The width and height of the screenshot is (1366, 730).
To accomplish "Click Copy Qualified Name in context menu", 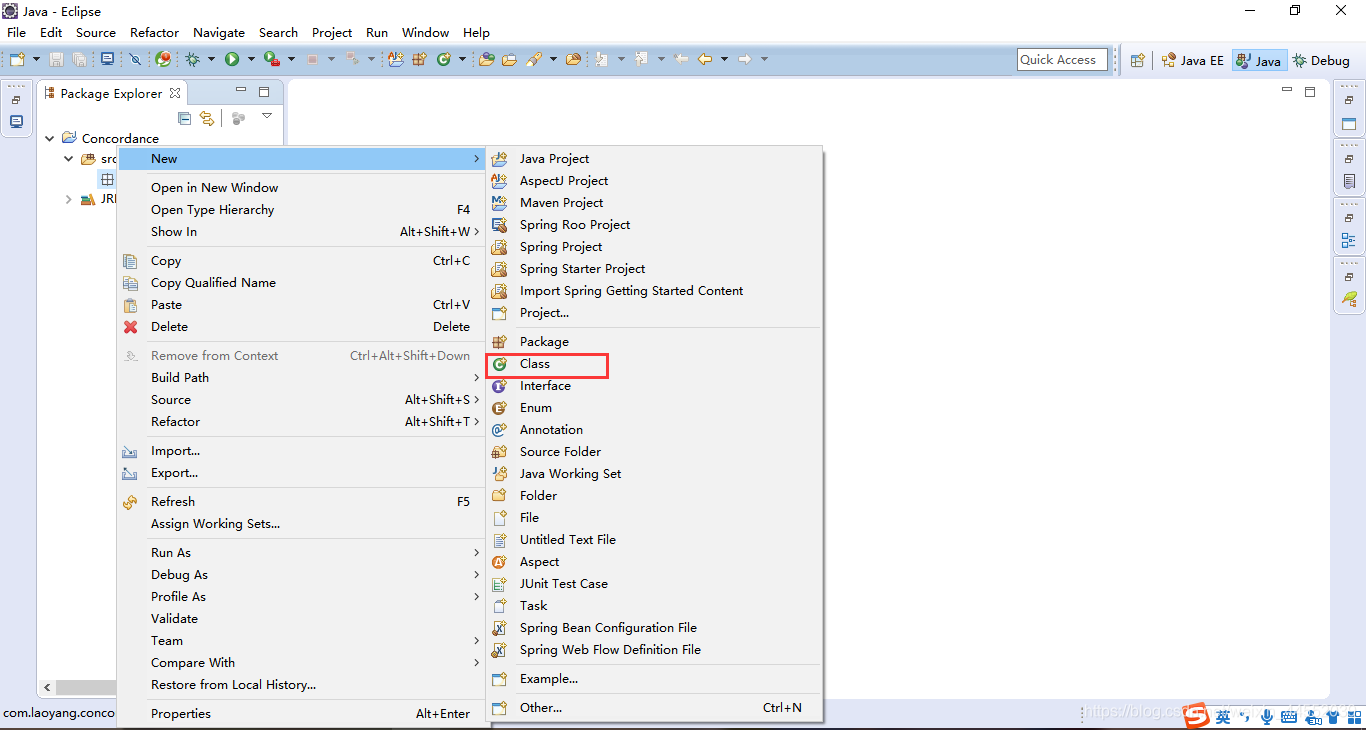I will coord(301,283).
